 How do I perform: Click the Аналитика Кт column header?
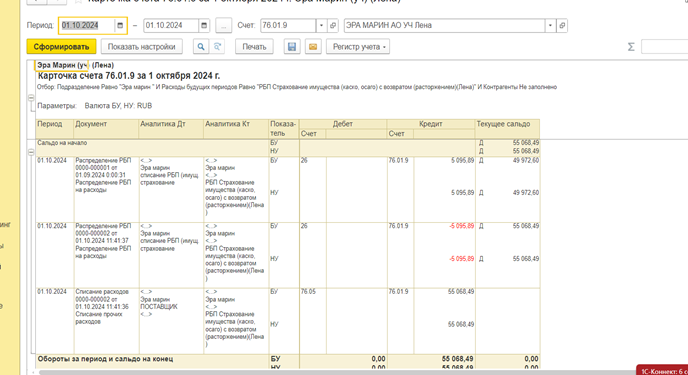pyautogui.click(x=236, y=129)
